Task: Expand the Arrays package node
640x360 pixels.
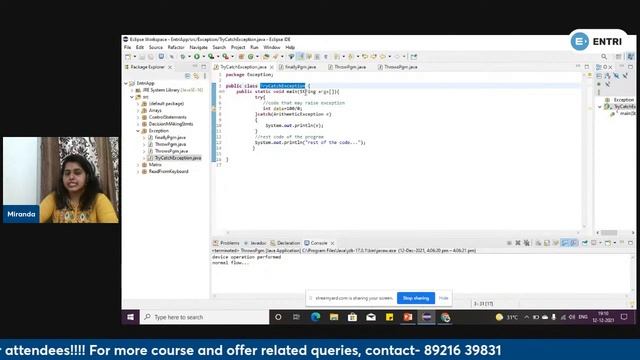Action: click(x=138, y=111)
